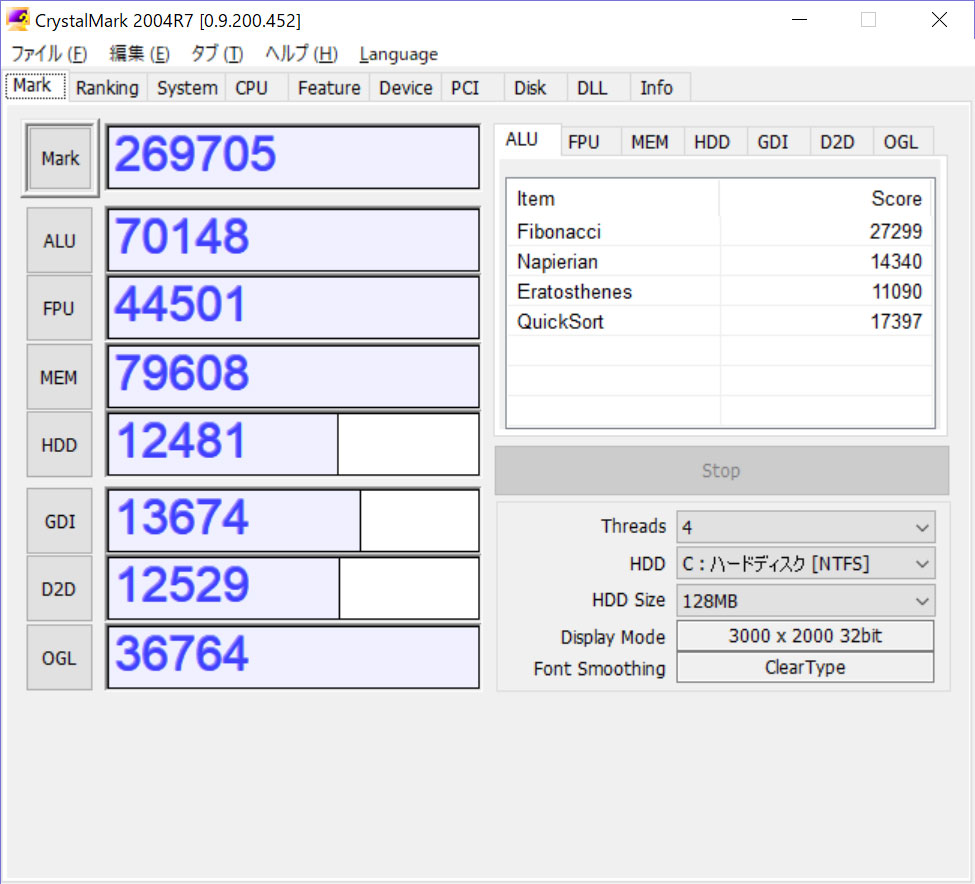Open the ALU detail tab
Viewport: 975px width, 884px height.
pyautogui.click(x=527, y=140)
